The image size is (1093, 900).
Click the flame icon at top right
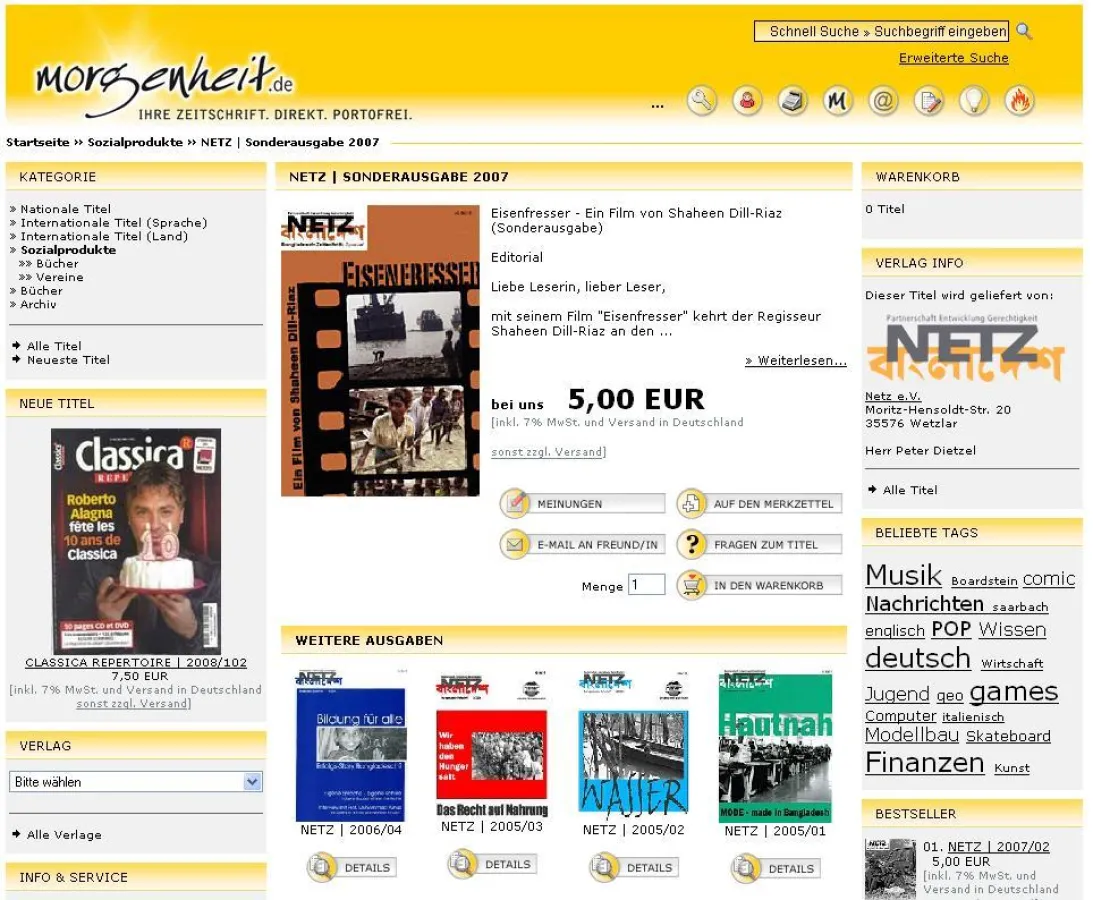1020,100
